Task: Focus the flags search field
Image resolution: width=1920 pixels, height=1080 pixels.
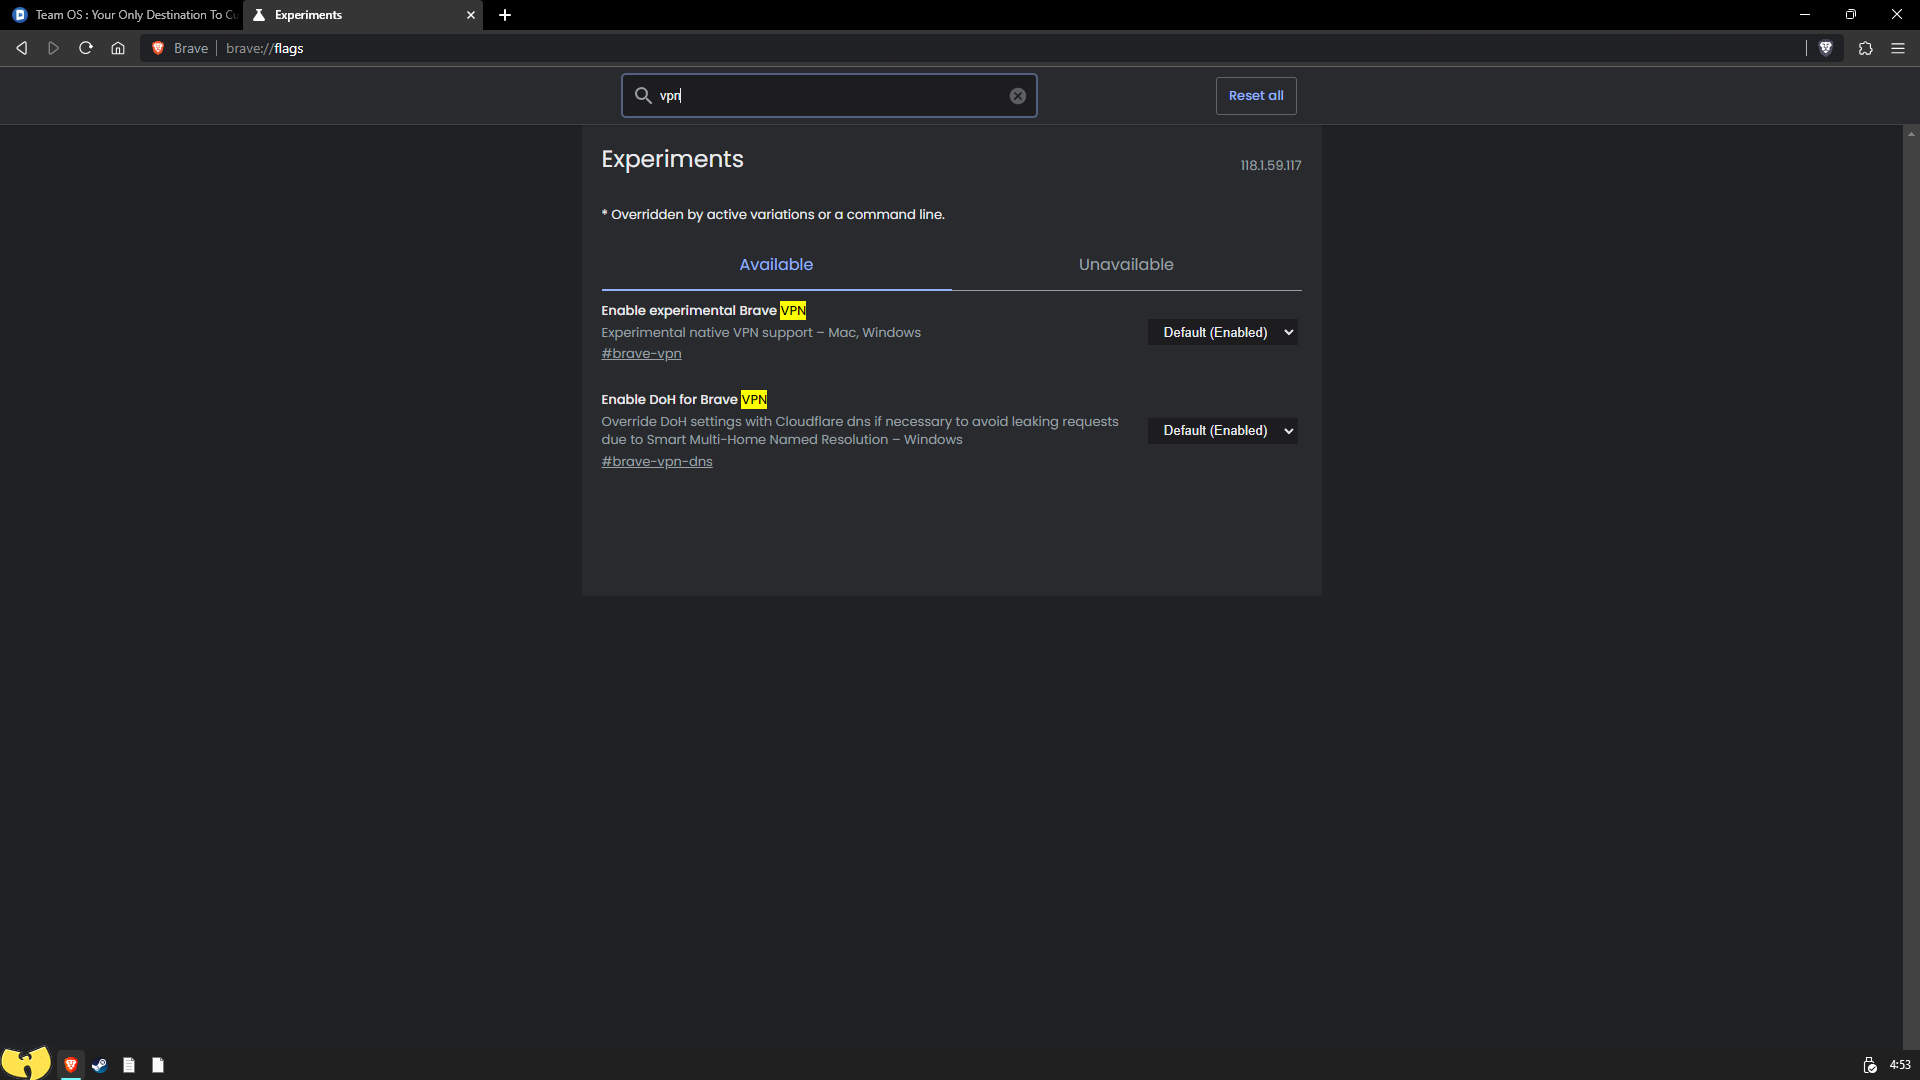Action: click(x=829, y=96)
